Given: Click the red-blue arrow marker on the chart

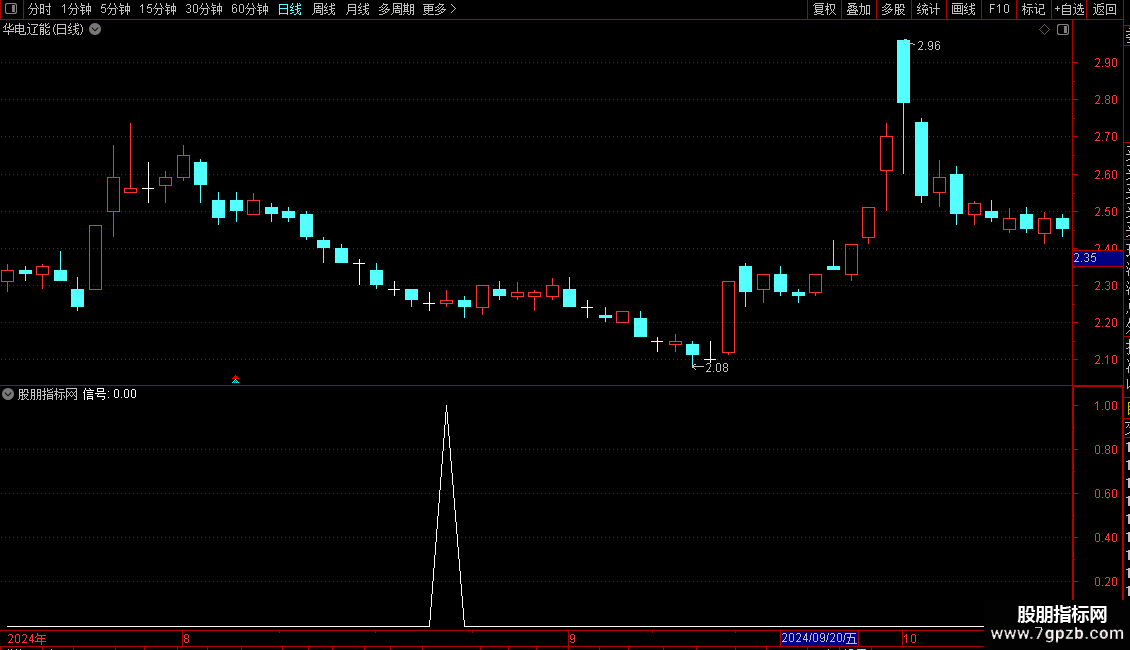Looking at the screenshot, I should click(236, 379).
